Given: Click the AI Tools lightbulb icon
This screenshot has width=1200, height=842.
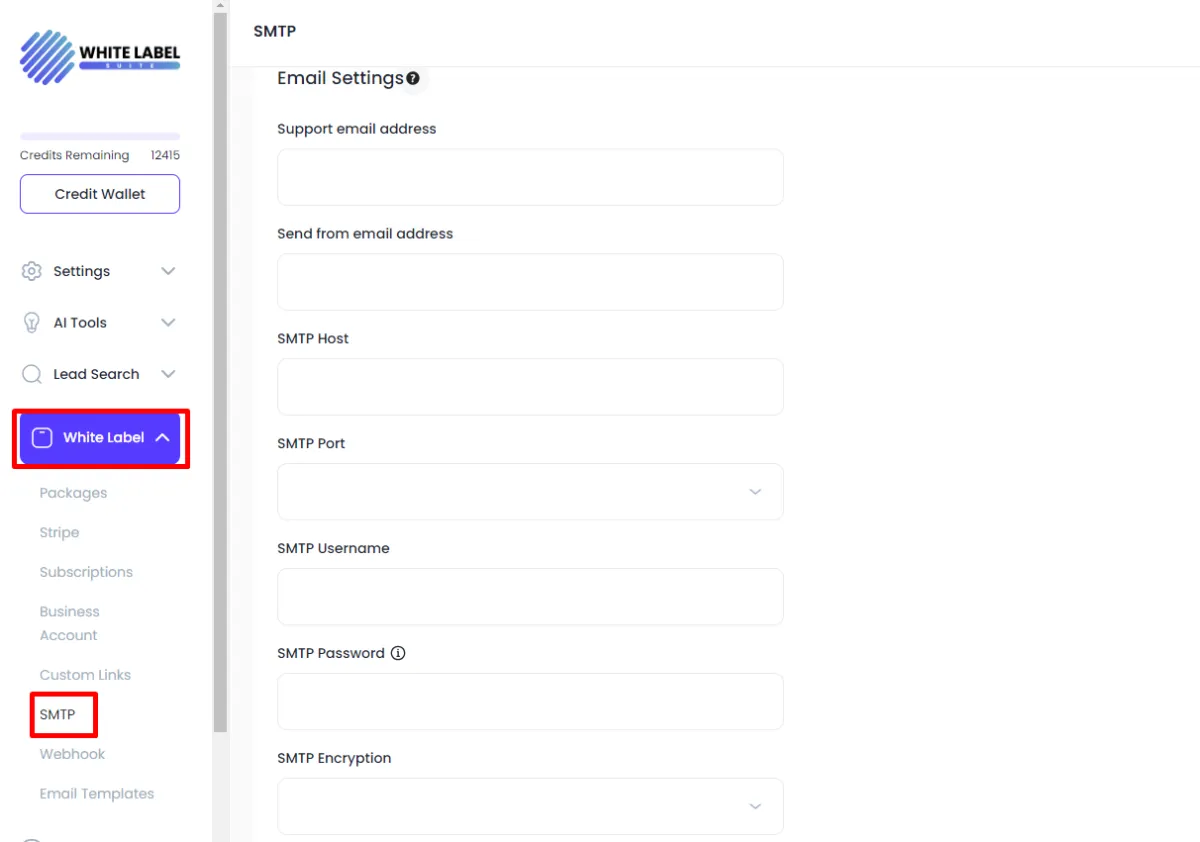Looking at the screenshot, I should coord(32,322).
